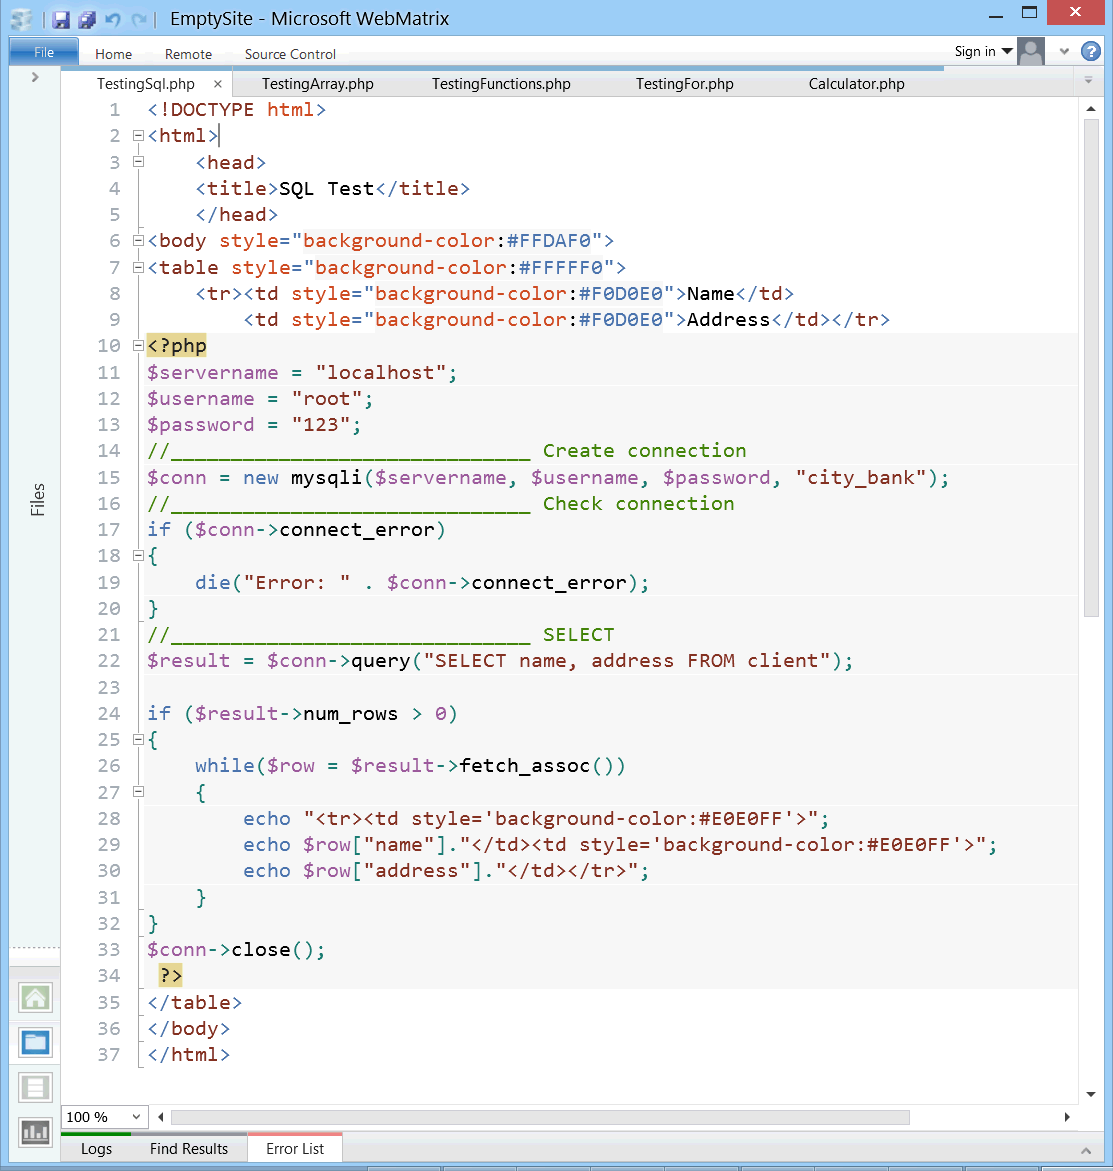Collapse the table fold on line 7
Image resolution: width=1113 pixels, height=1171 pixels.
click(x=138, y=267)
